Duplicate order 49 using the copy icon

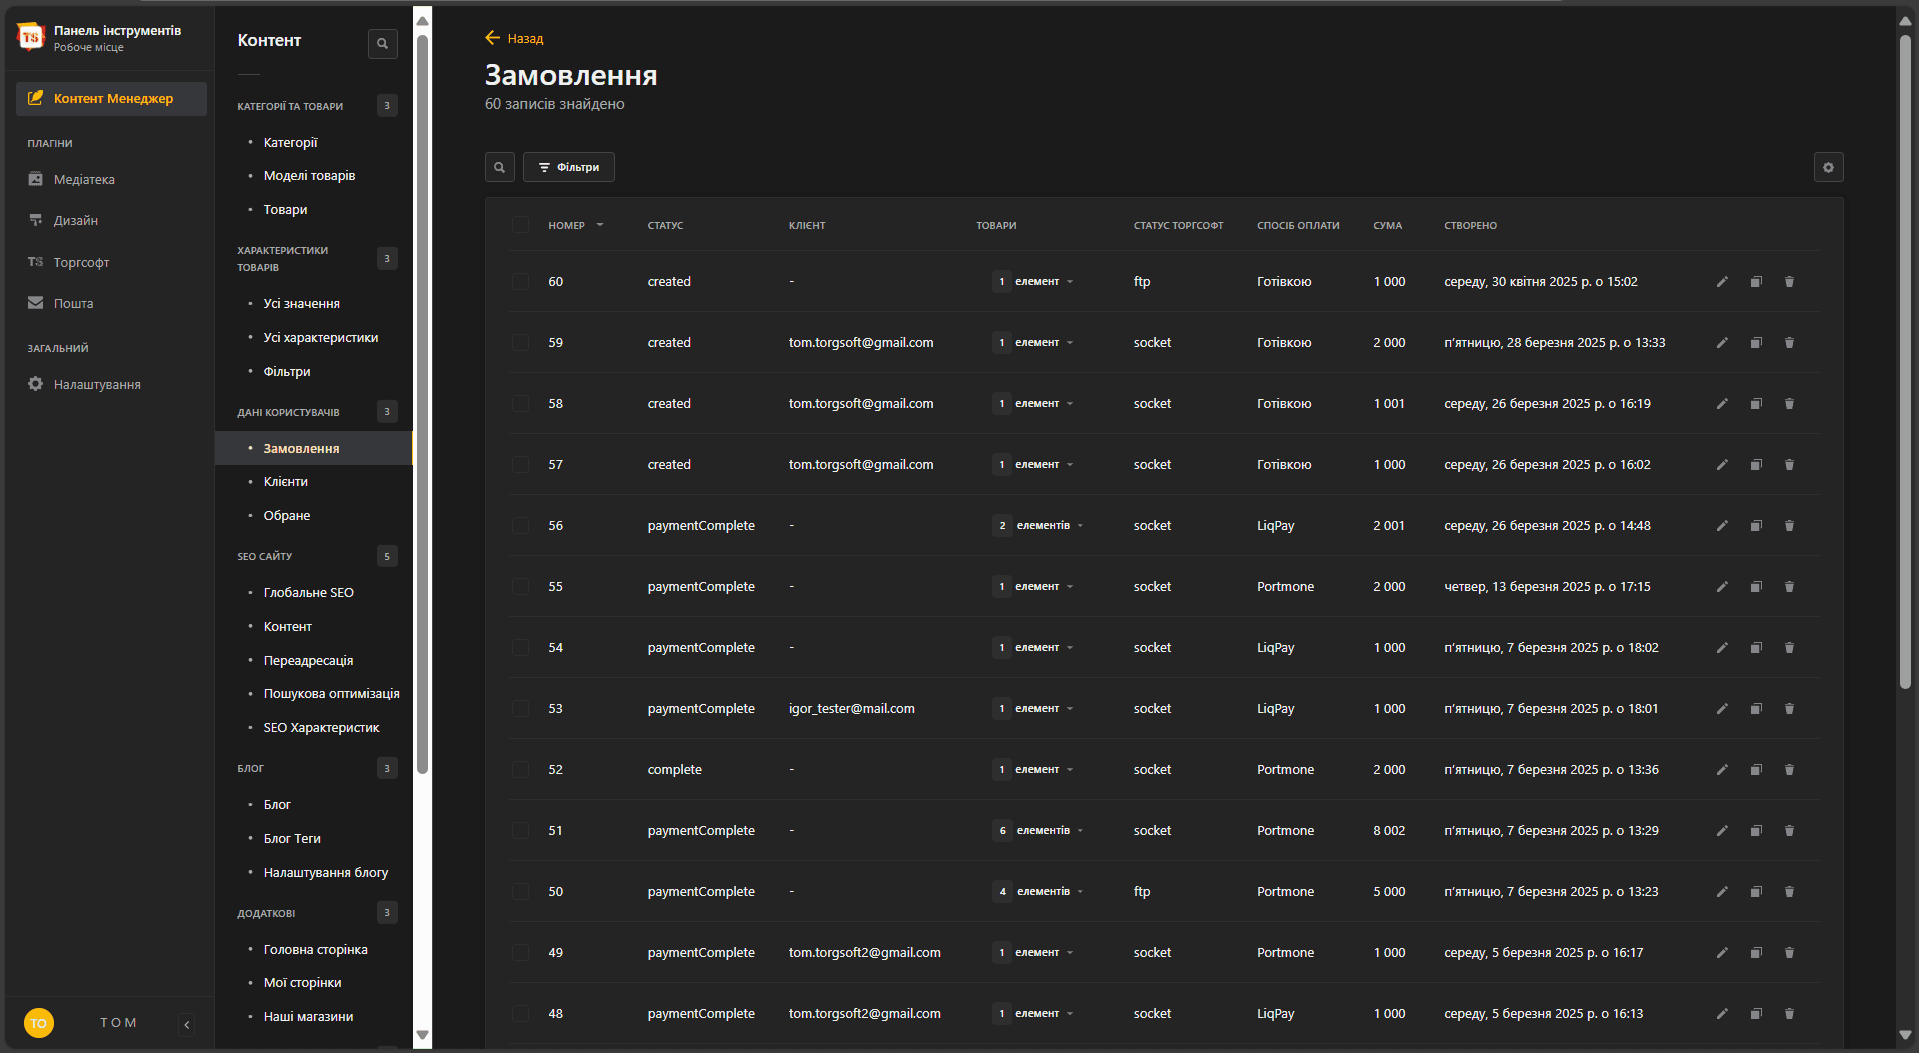click(x=1756, y=953)
